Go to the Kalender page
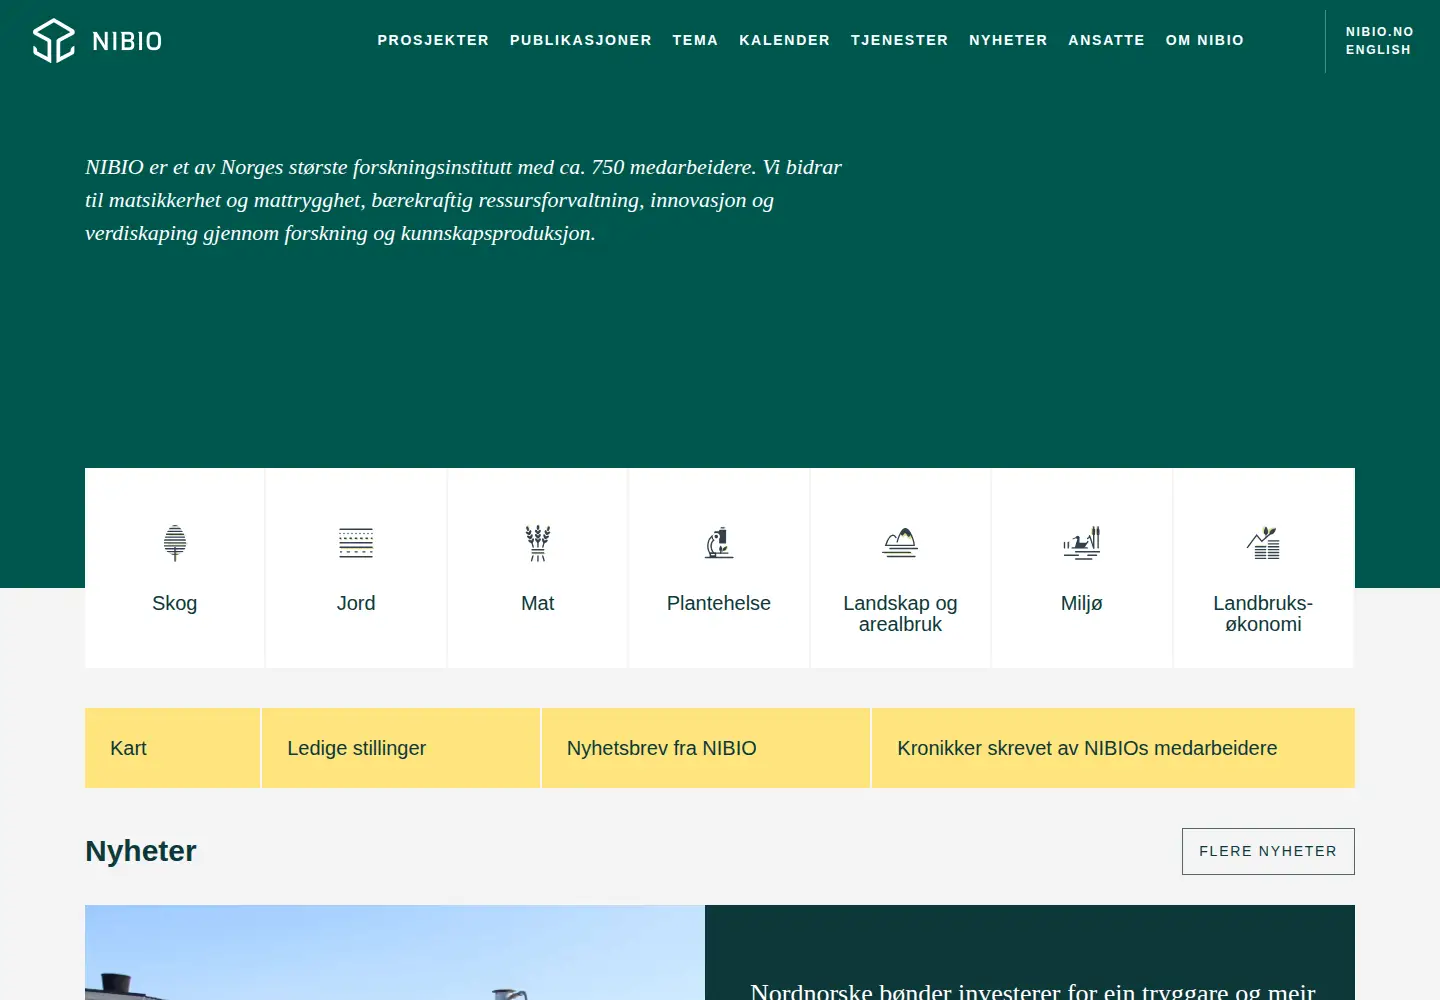 click(785, 40)
